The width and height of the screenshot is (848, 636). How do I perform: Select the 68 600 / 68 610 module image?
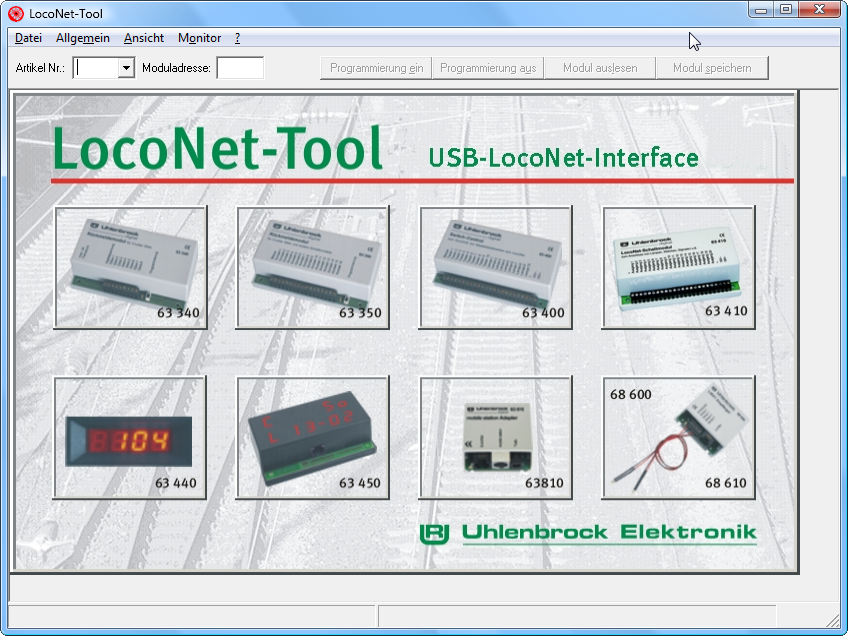678,438
